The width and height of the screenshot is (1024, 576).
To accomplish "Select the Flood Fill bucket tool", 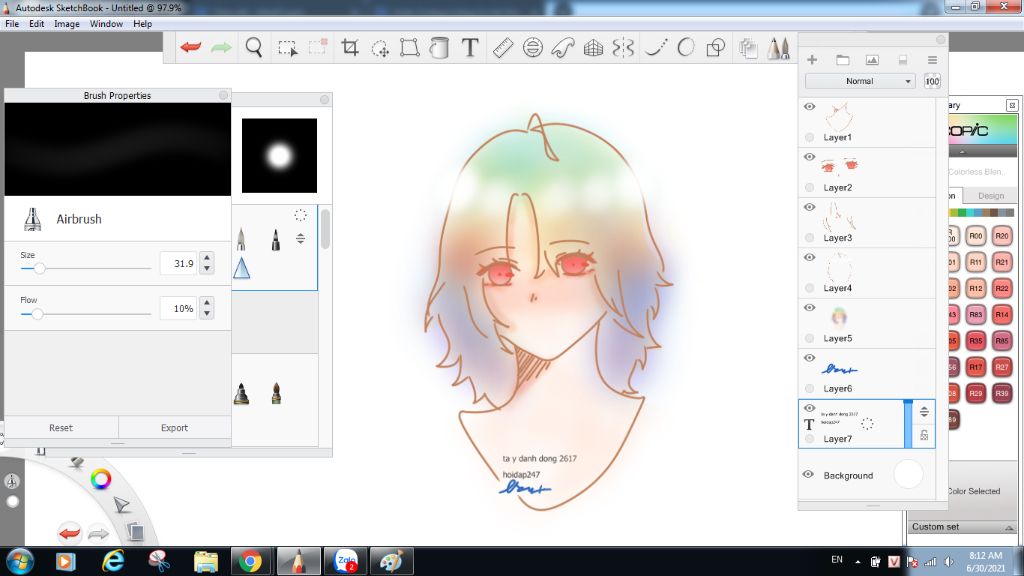I will coord(440,48).
